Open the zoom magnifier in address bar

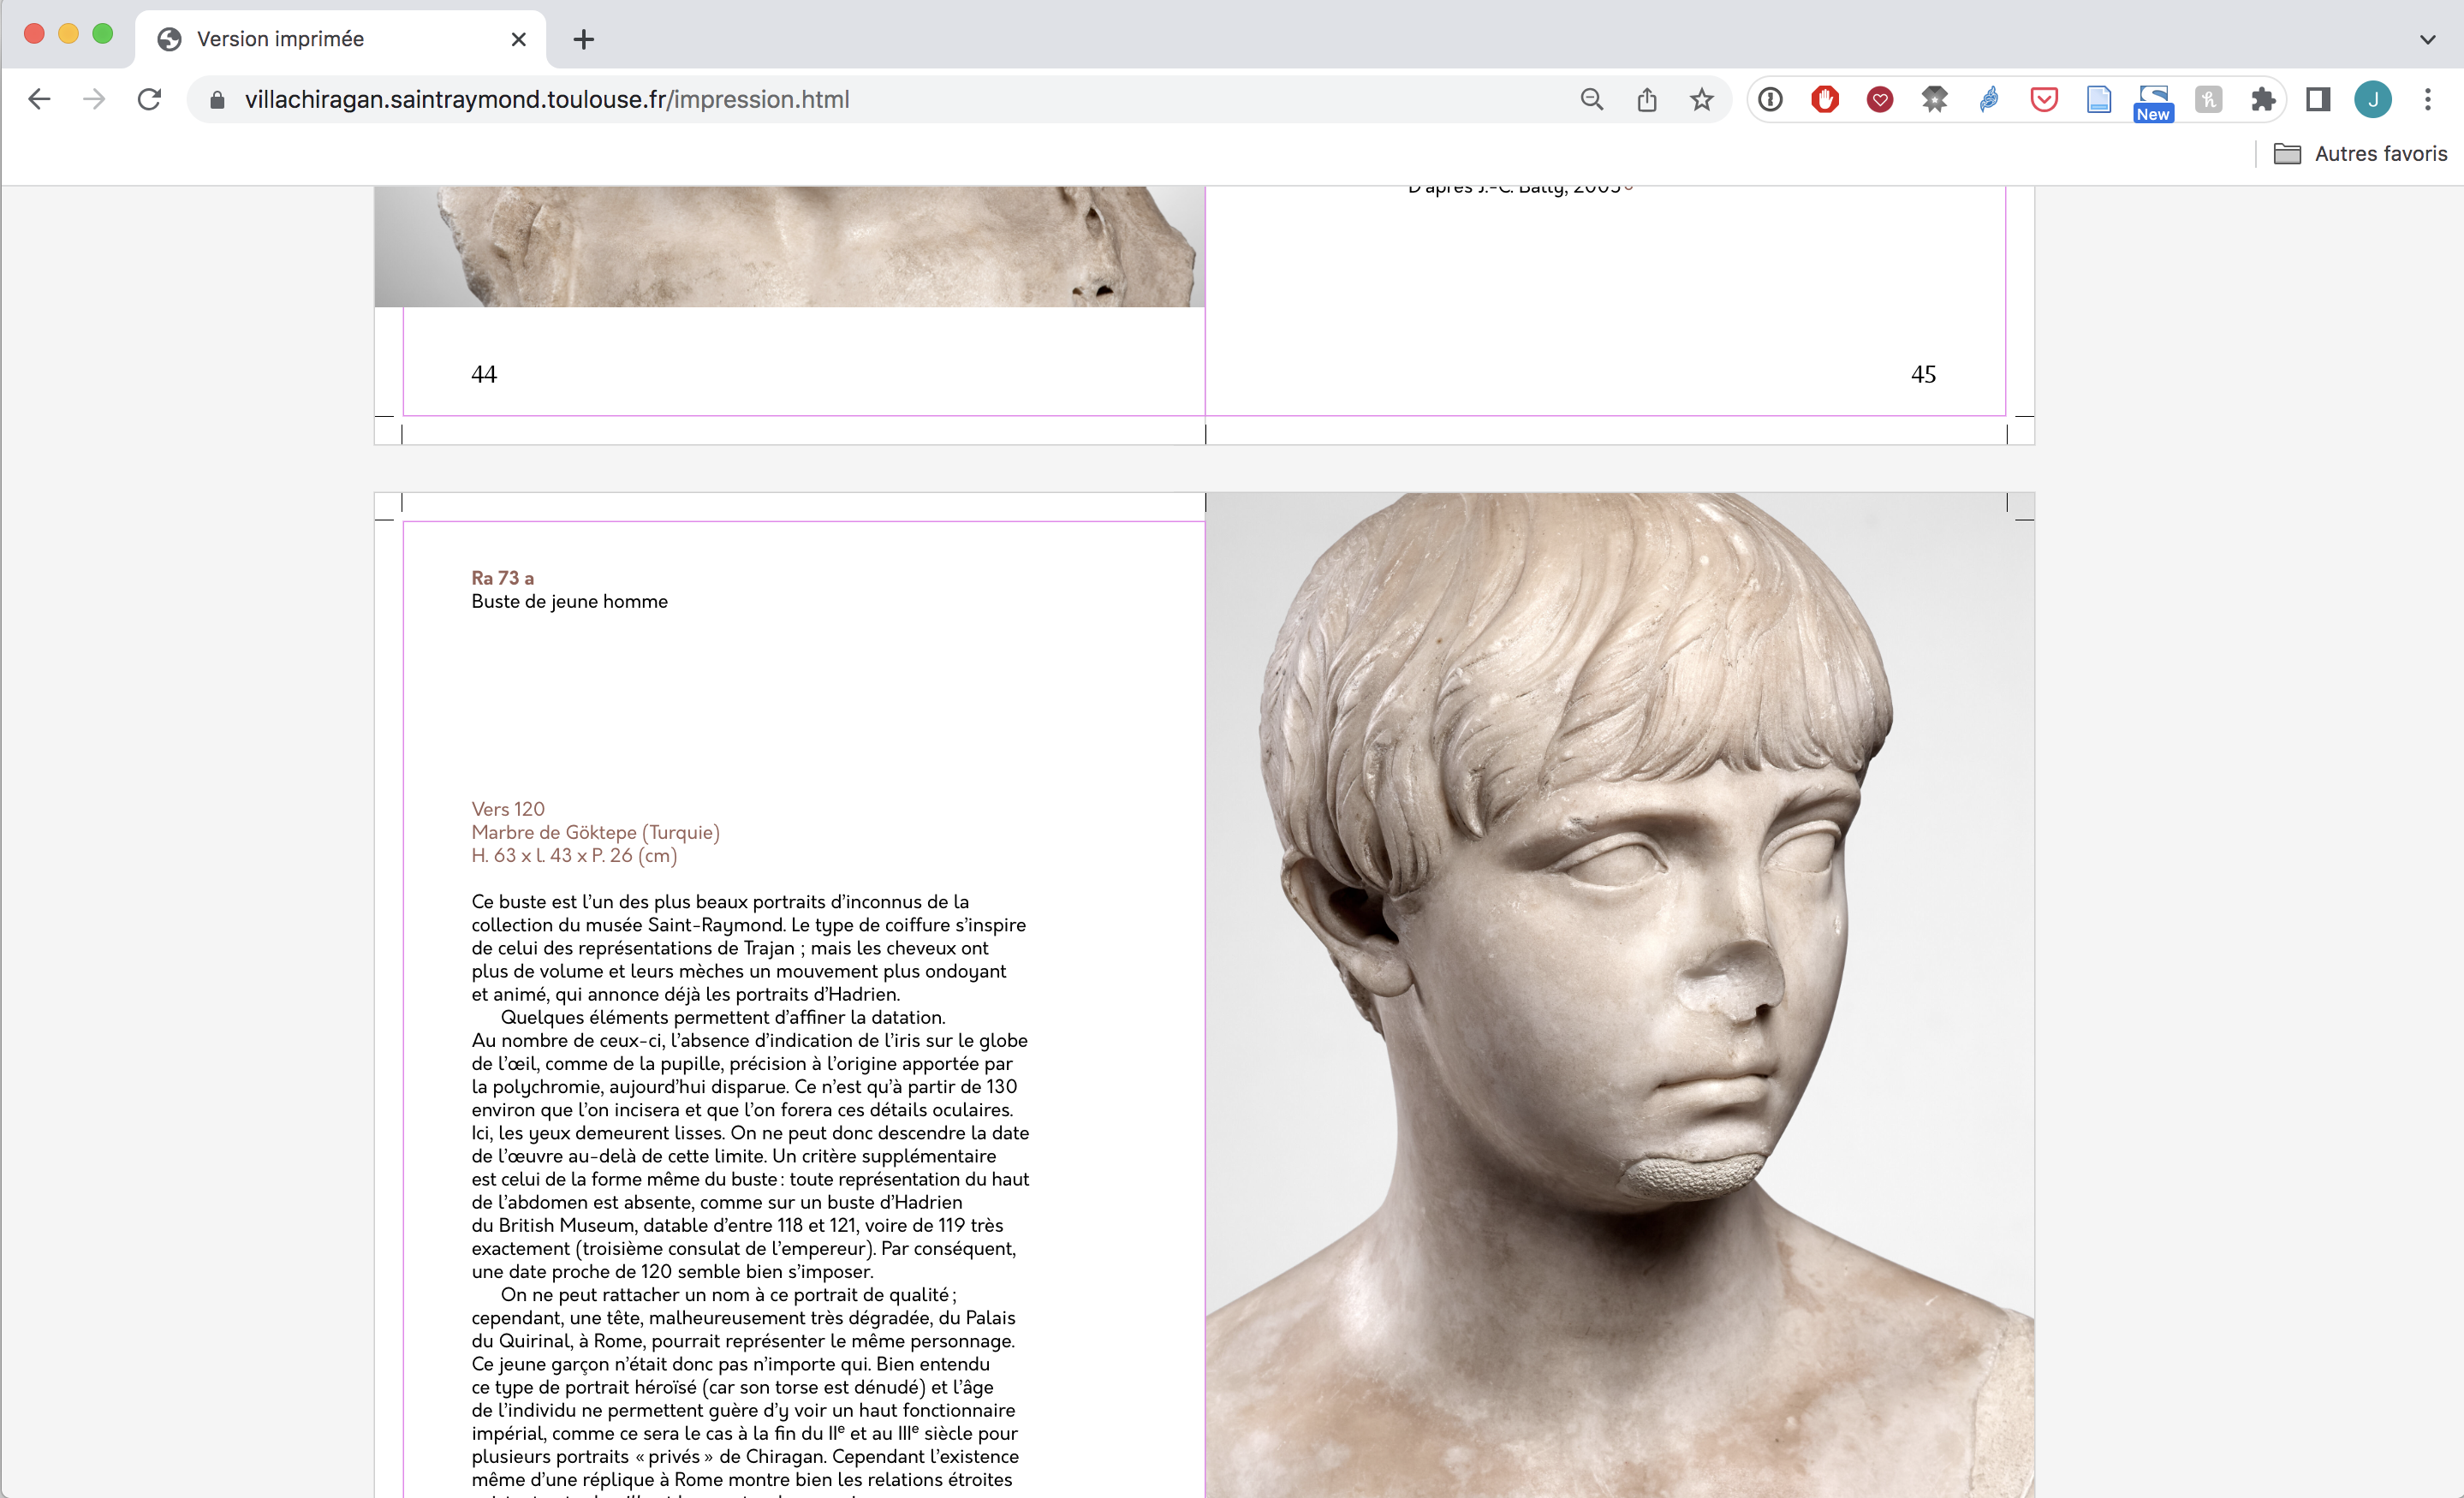coord(1591,99)
